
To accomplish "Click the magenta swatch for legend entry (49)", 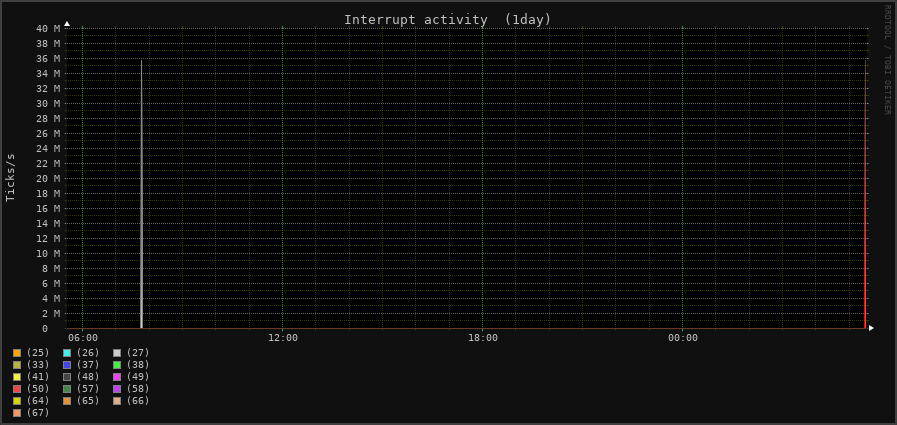I will click(117, 377).
